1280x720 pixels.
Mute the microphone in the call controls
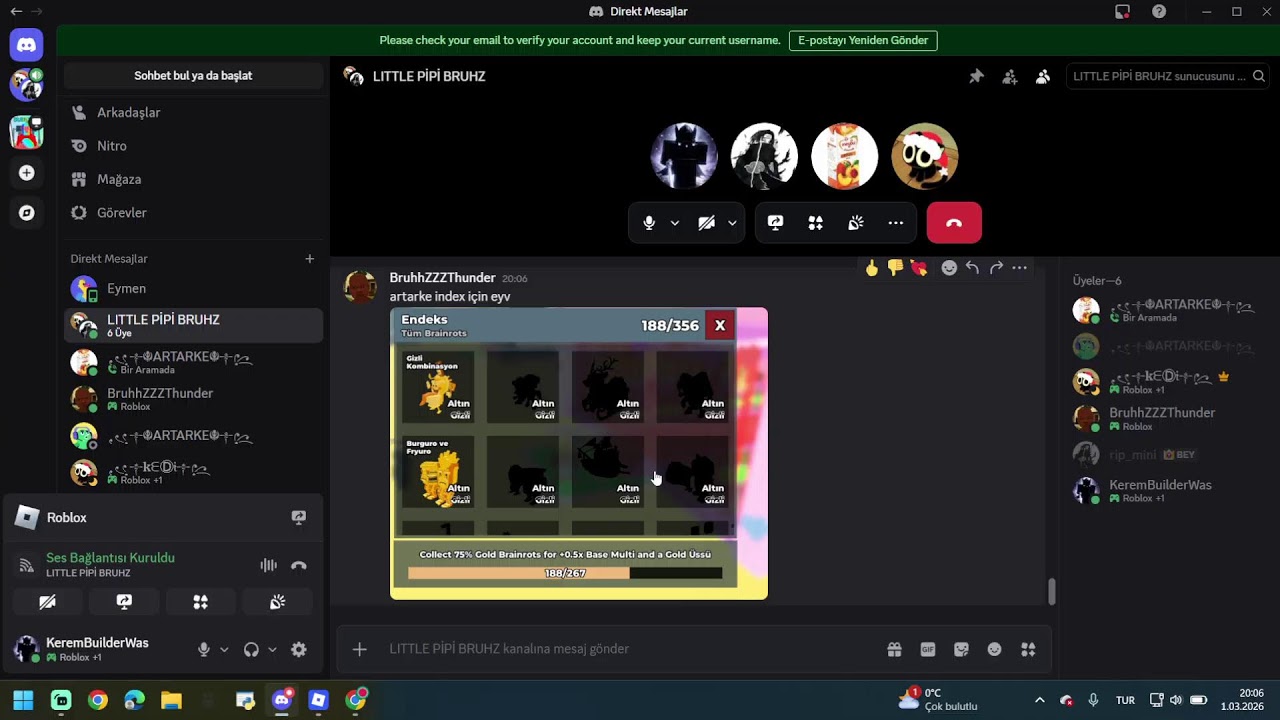[649, 223]
